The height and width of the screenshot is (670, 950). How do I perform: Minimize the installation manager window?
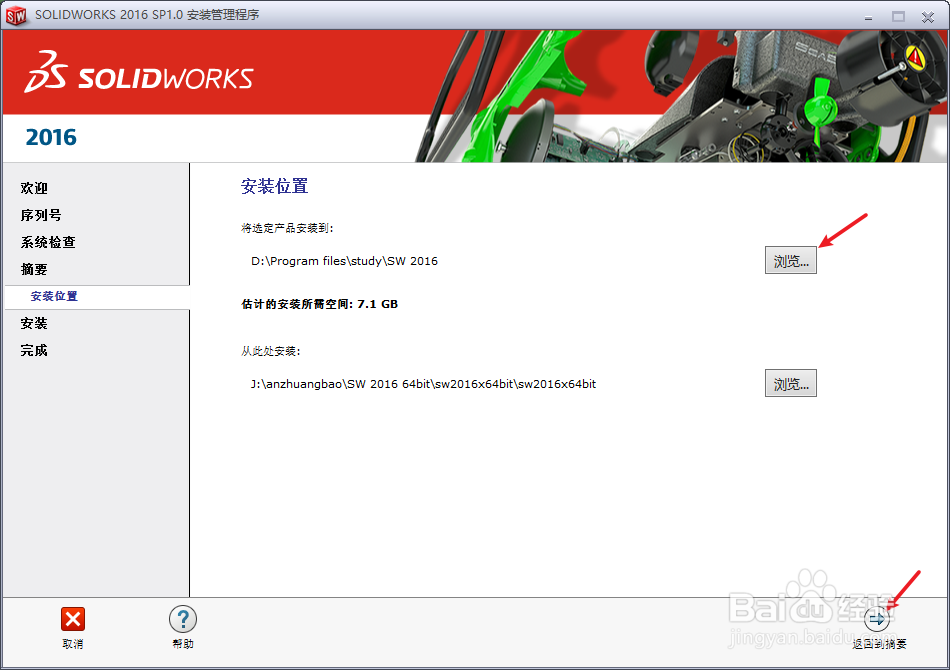click(x=868, y=17)
